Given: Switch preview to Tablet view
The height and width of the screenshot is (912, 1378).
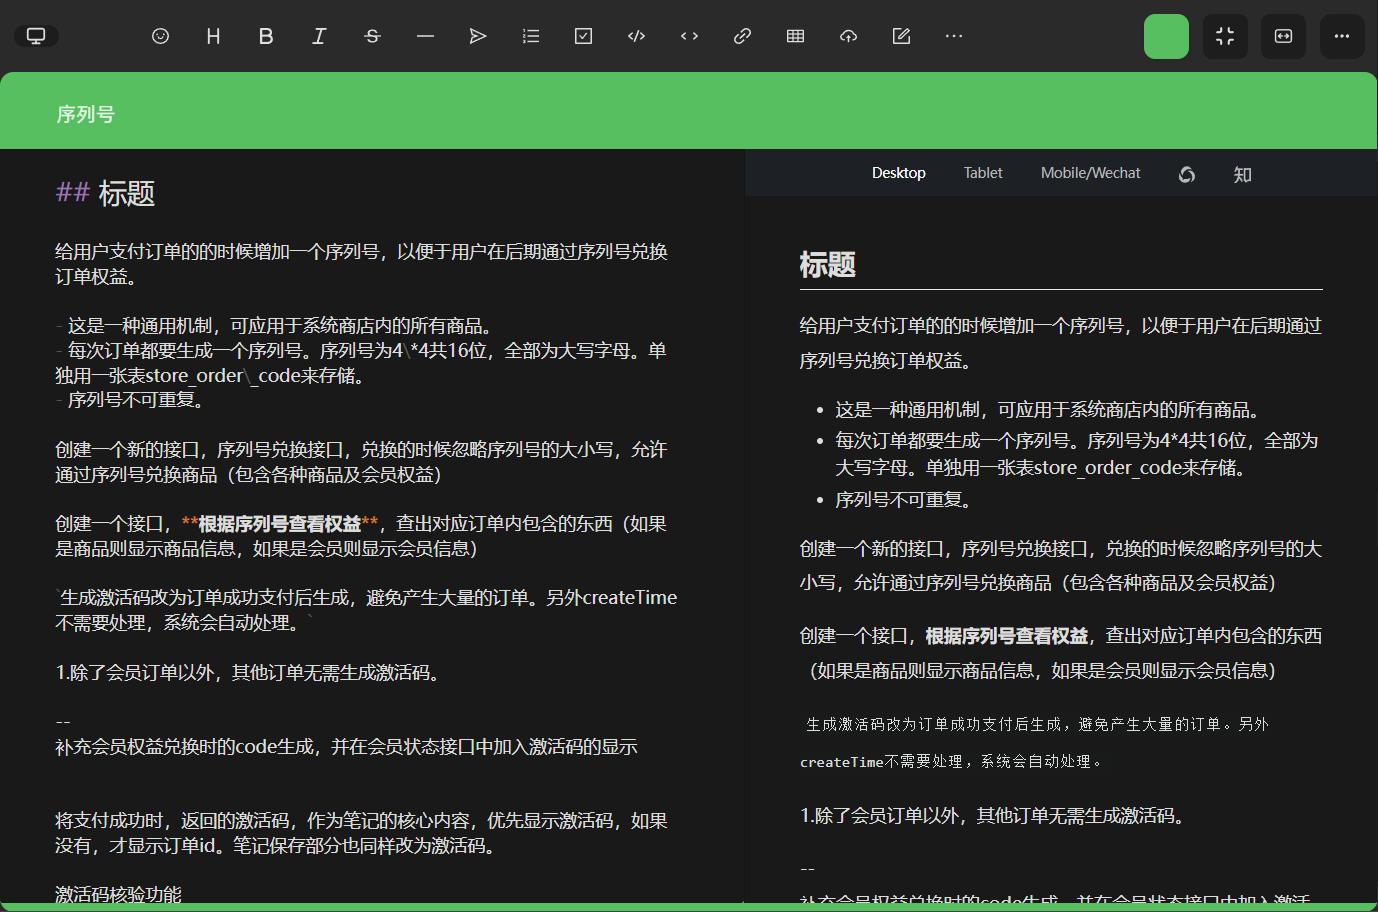Looking at the screenshot, I should (982, 172).
